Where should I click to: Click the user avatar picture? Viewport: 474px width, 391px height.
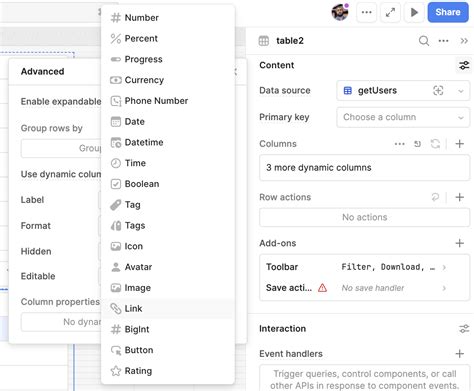point(340,12)
